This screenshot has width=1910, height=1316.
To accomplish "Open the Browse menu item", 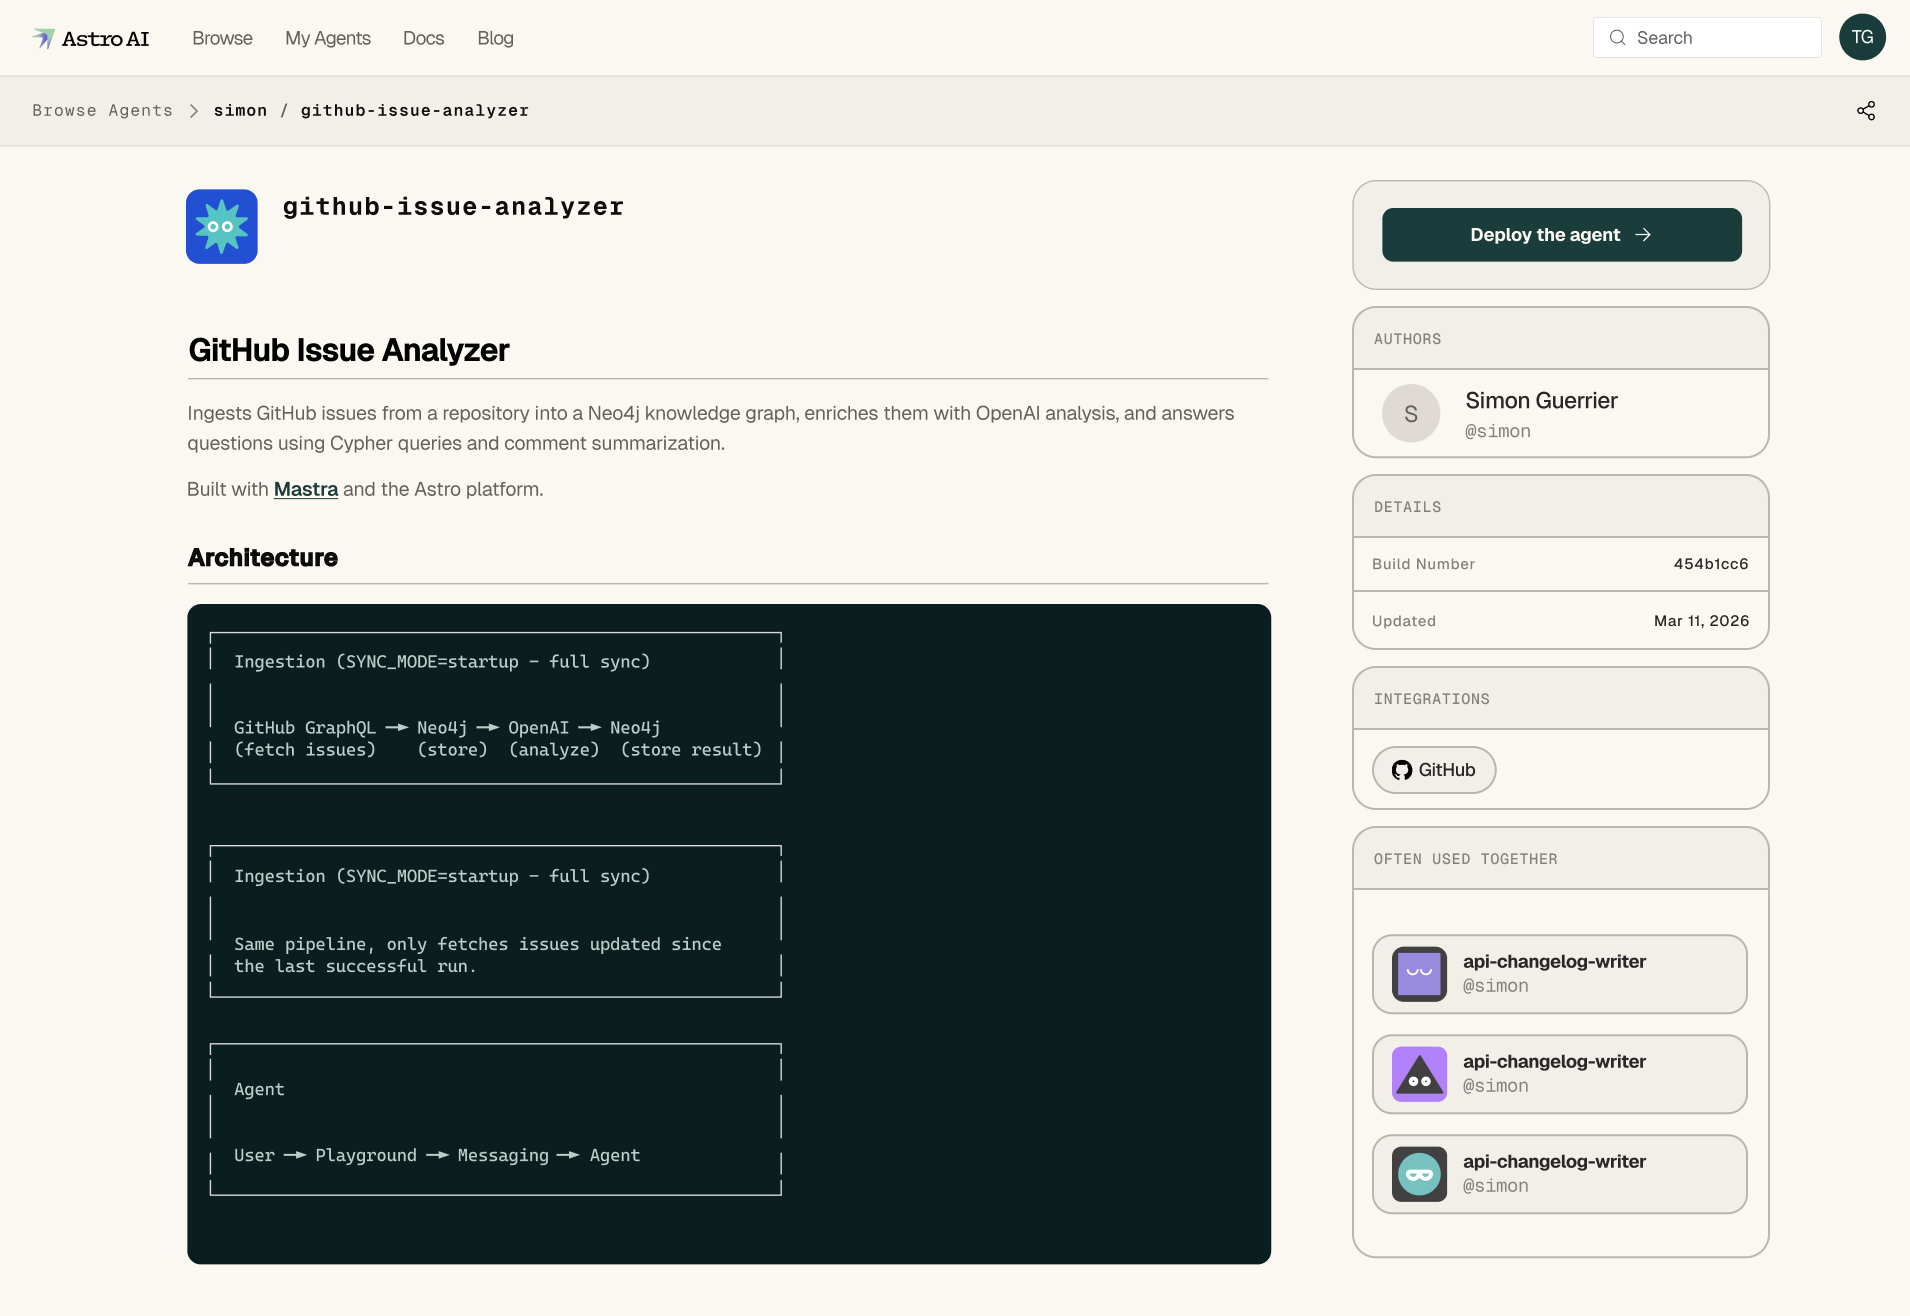I will click(x=222, y=38).
